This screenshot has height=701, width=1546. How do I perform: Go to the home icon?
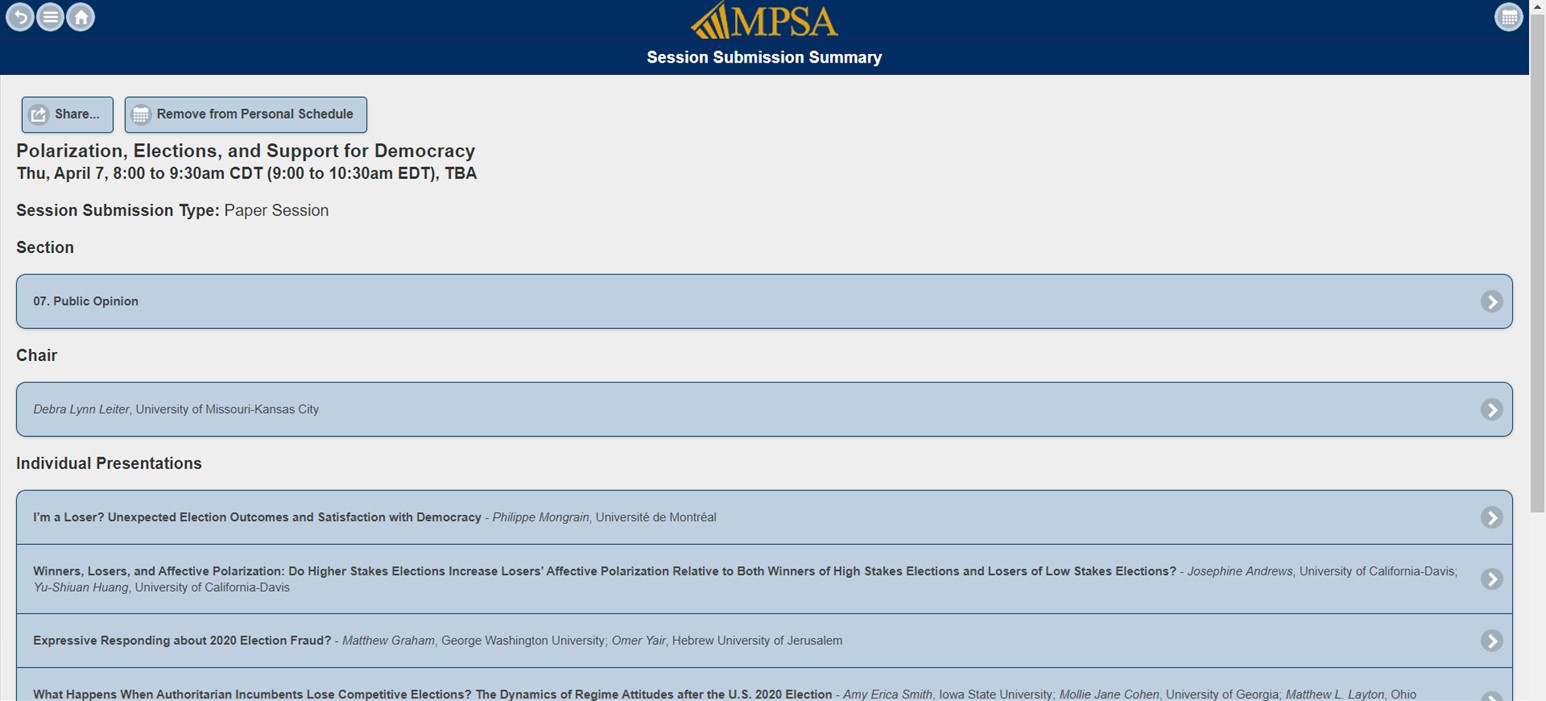(81, 17)
